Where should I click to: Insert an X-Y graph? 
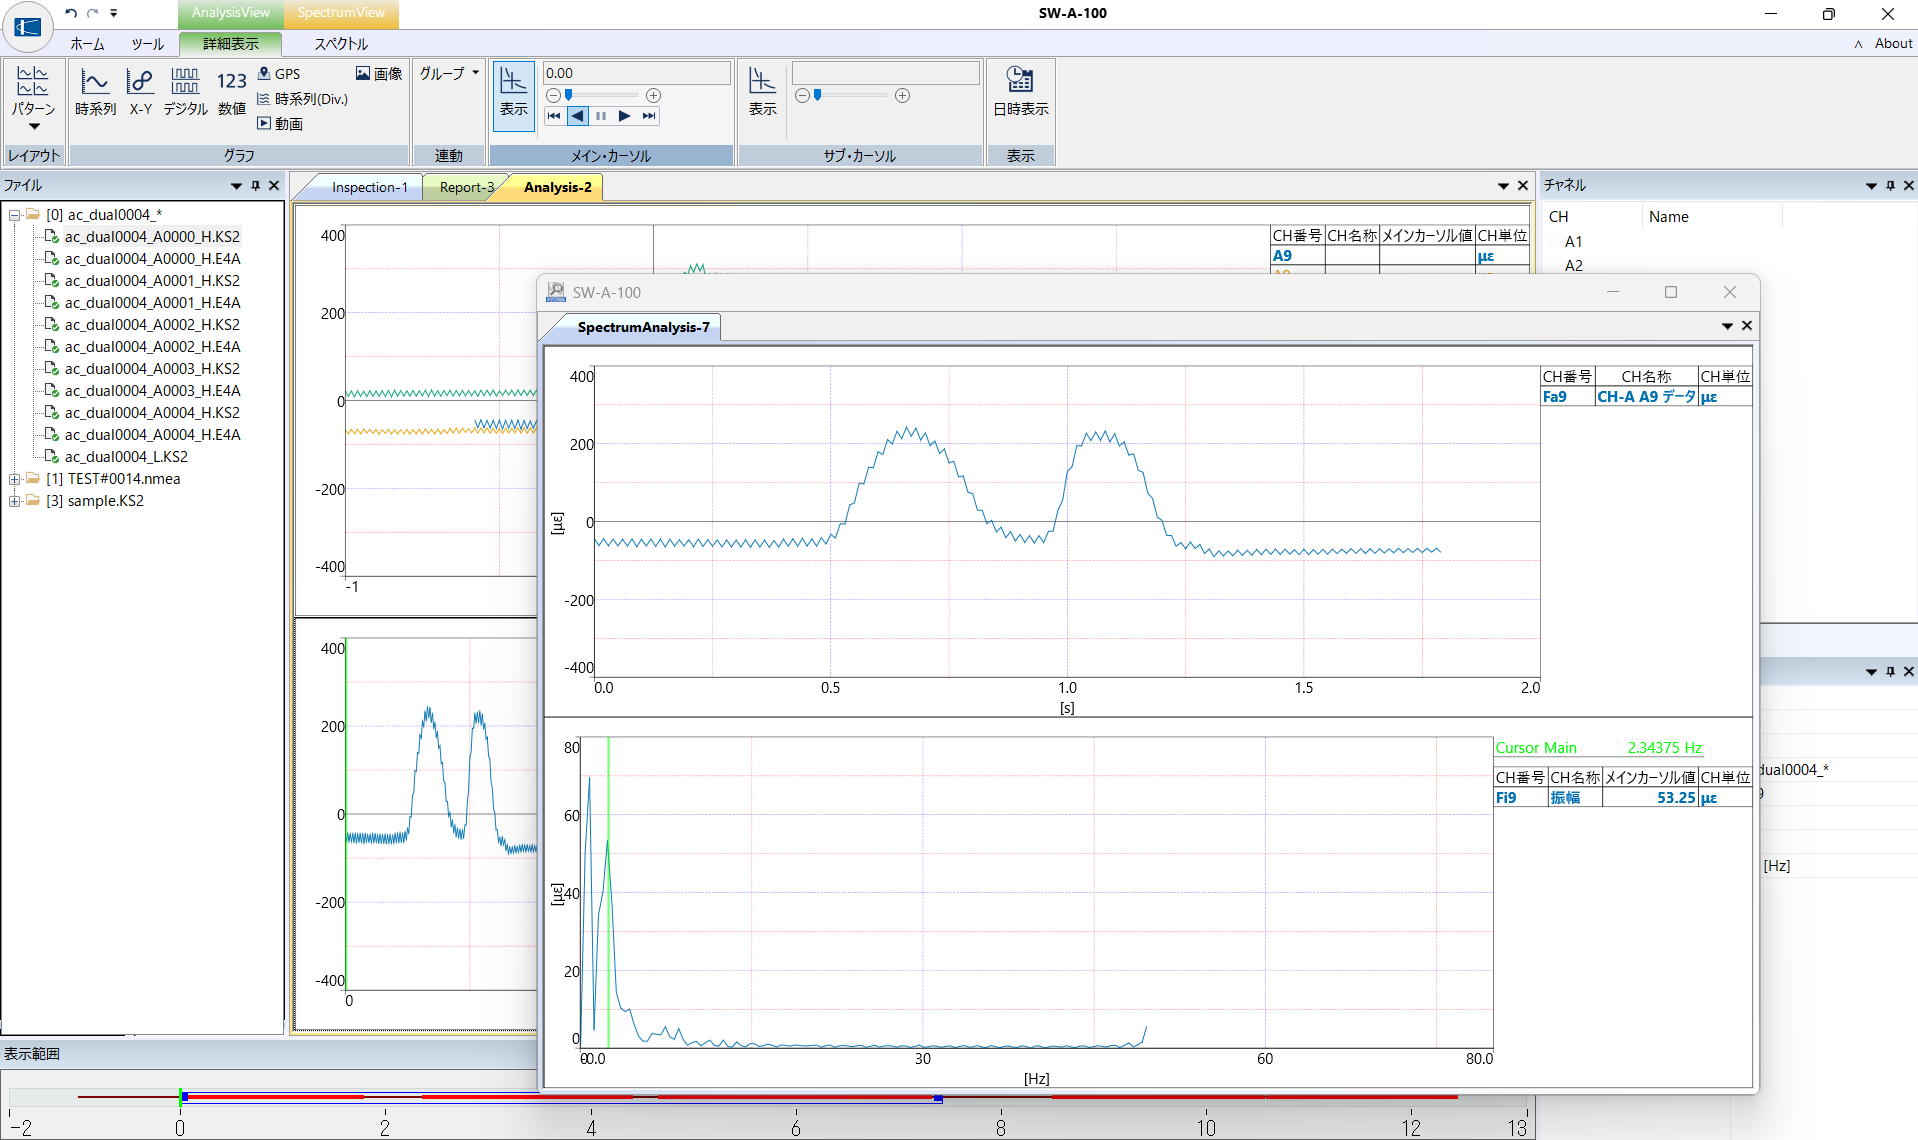pyautogui.click(x=140, y=92)
